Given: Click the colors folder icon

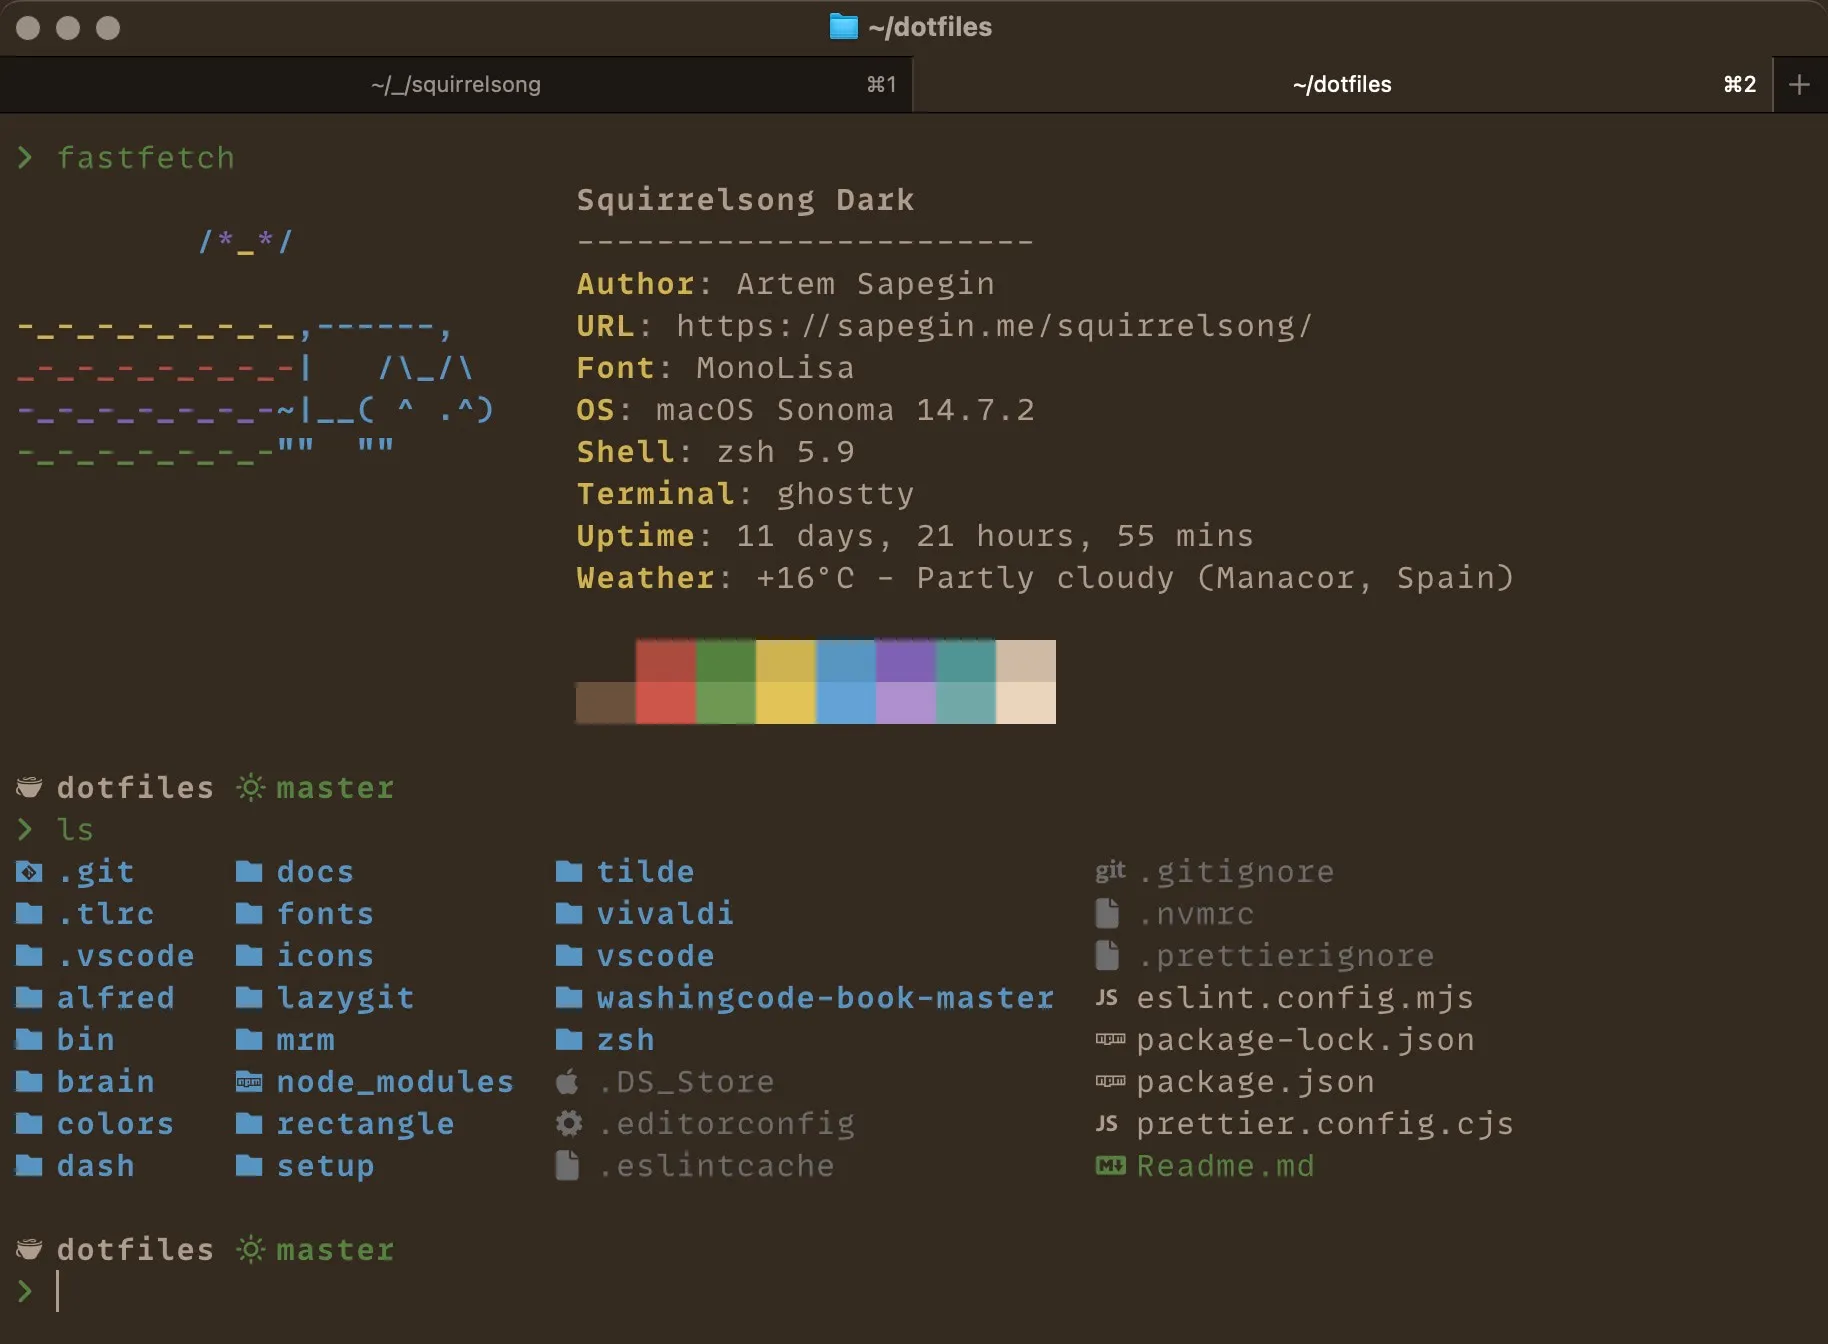Looking at the screenshot, I should point(29,1124).
